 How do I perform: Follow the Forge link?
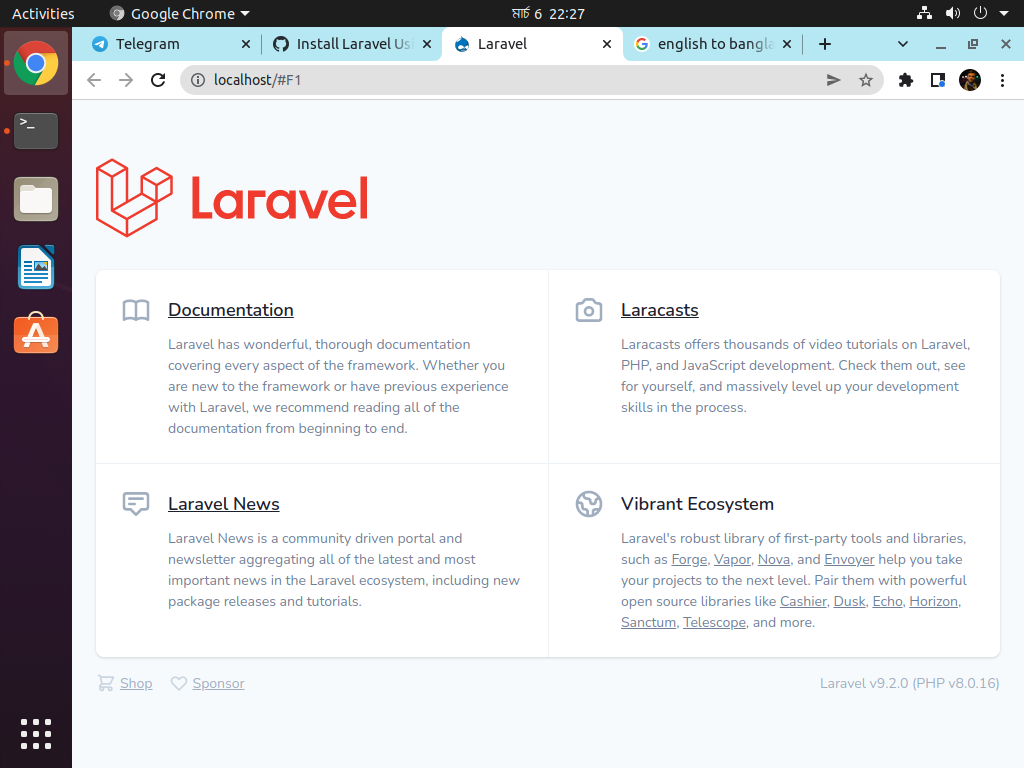click(689, 559)
